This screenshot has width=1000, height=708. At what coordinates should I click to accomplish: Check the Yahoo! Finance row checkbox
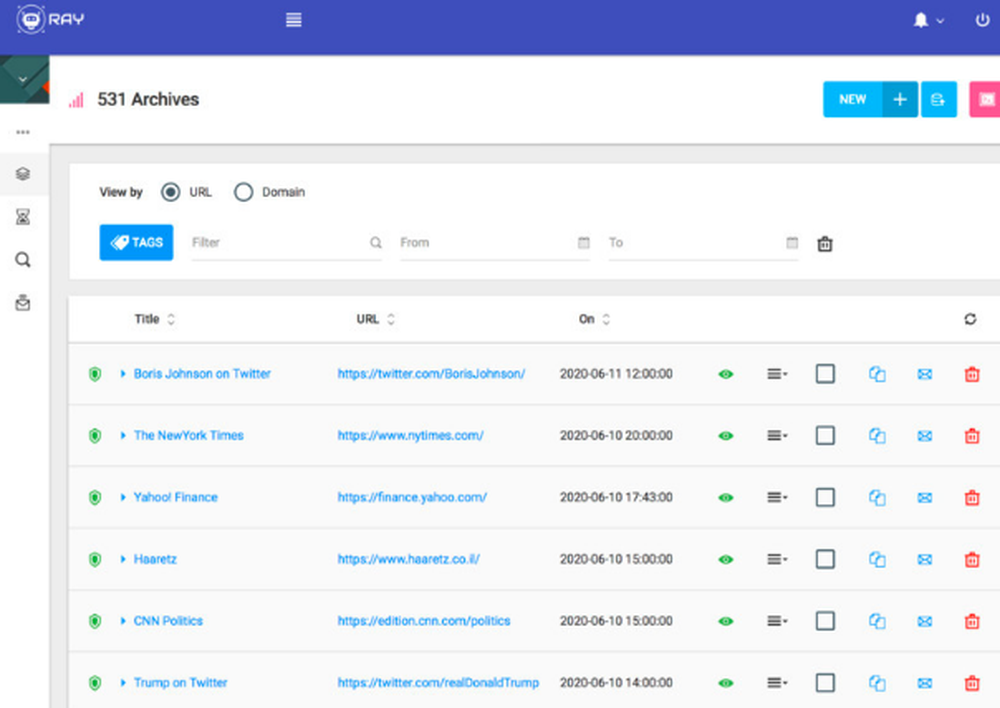[825, 498]
